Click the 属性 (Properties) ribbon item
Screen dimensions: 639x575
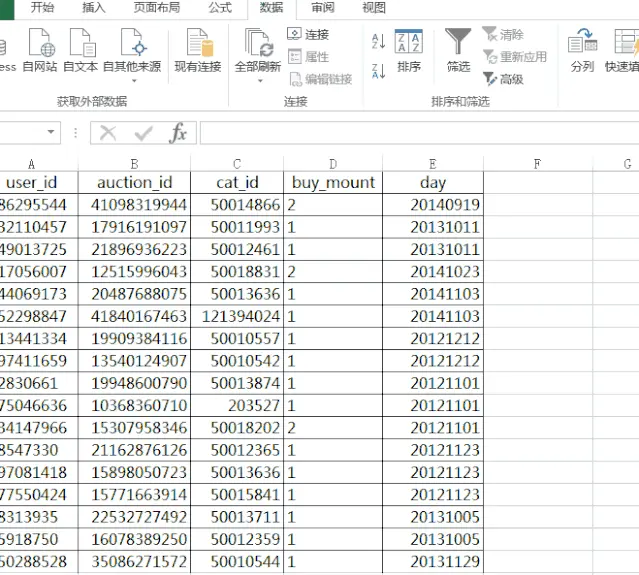point(308,57)
